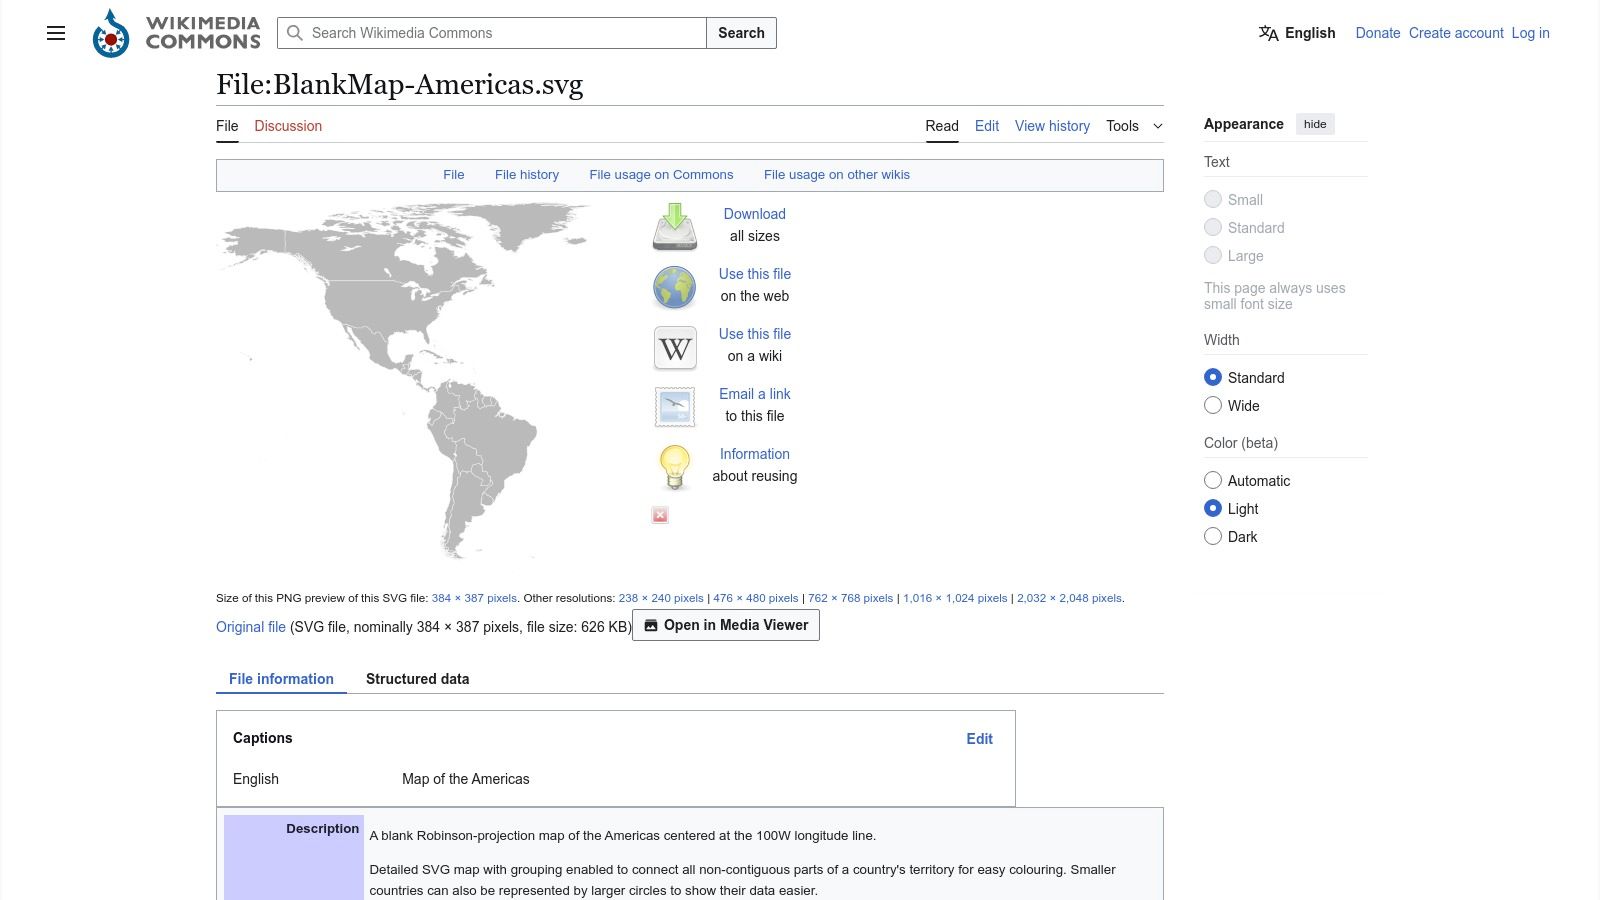This screenshot has height=900, width=1600.
Task: Switch color setting to Automatic
Action: click(1213, 480)
